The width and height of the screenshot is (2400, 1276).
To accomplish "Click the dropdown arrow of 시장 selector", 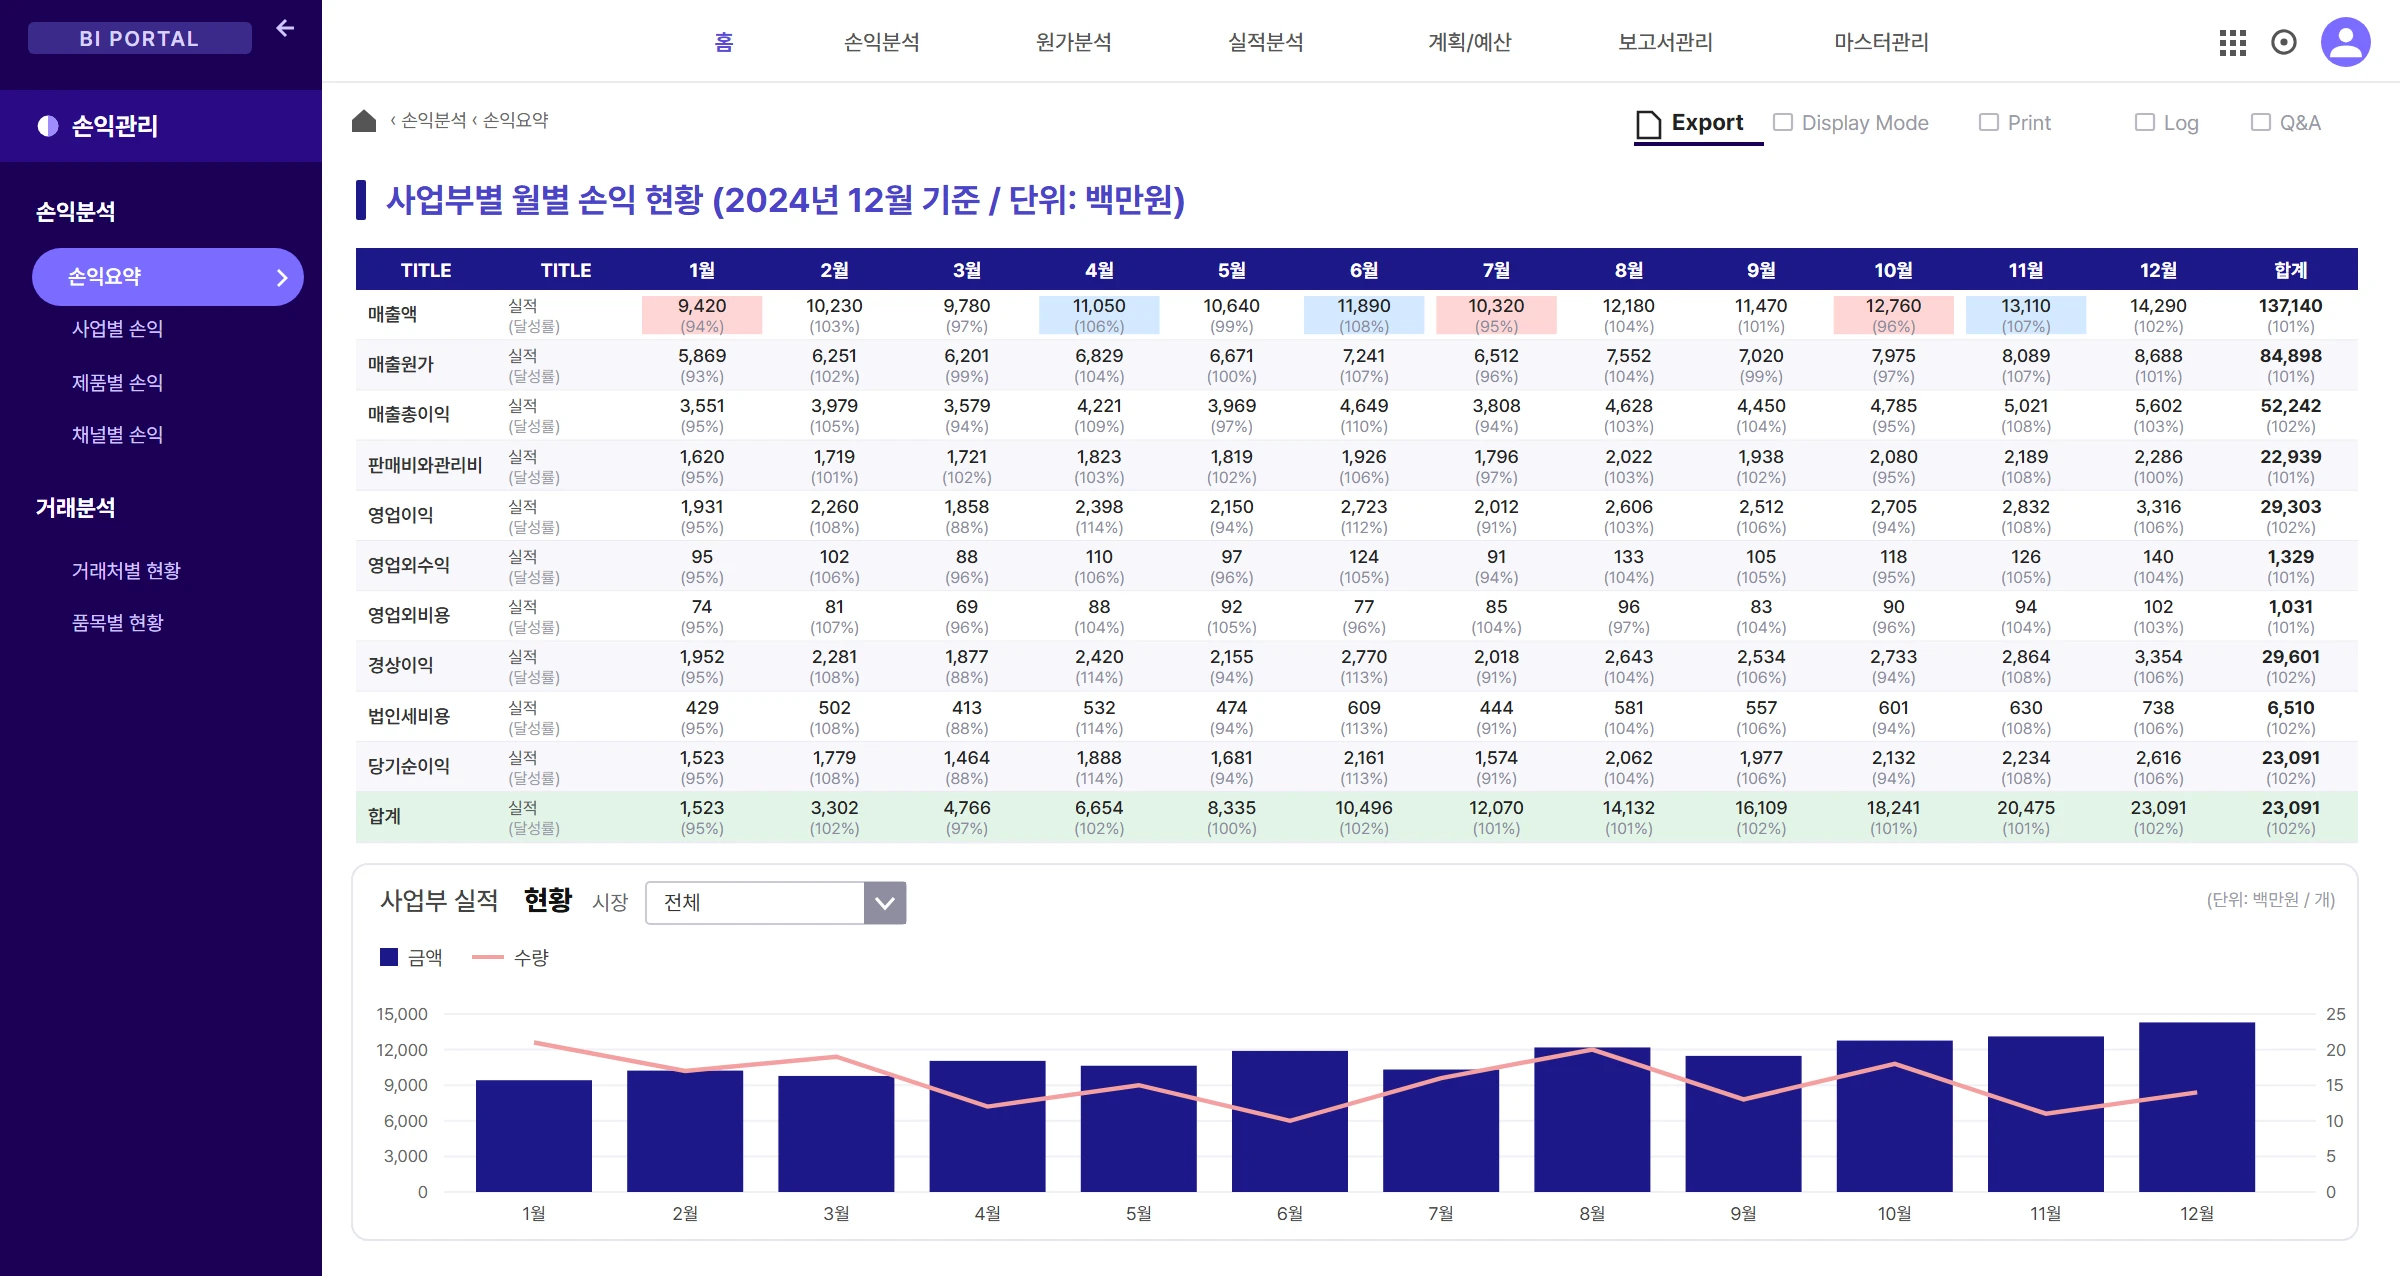I will [885, 903].
